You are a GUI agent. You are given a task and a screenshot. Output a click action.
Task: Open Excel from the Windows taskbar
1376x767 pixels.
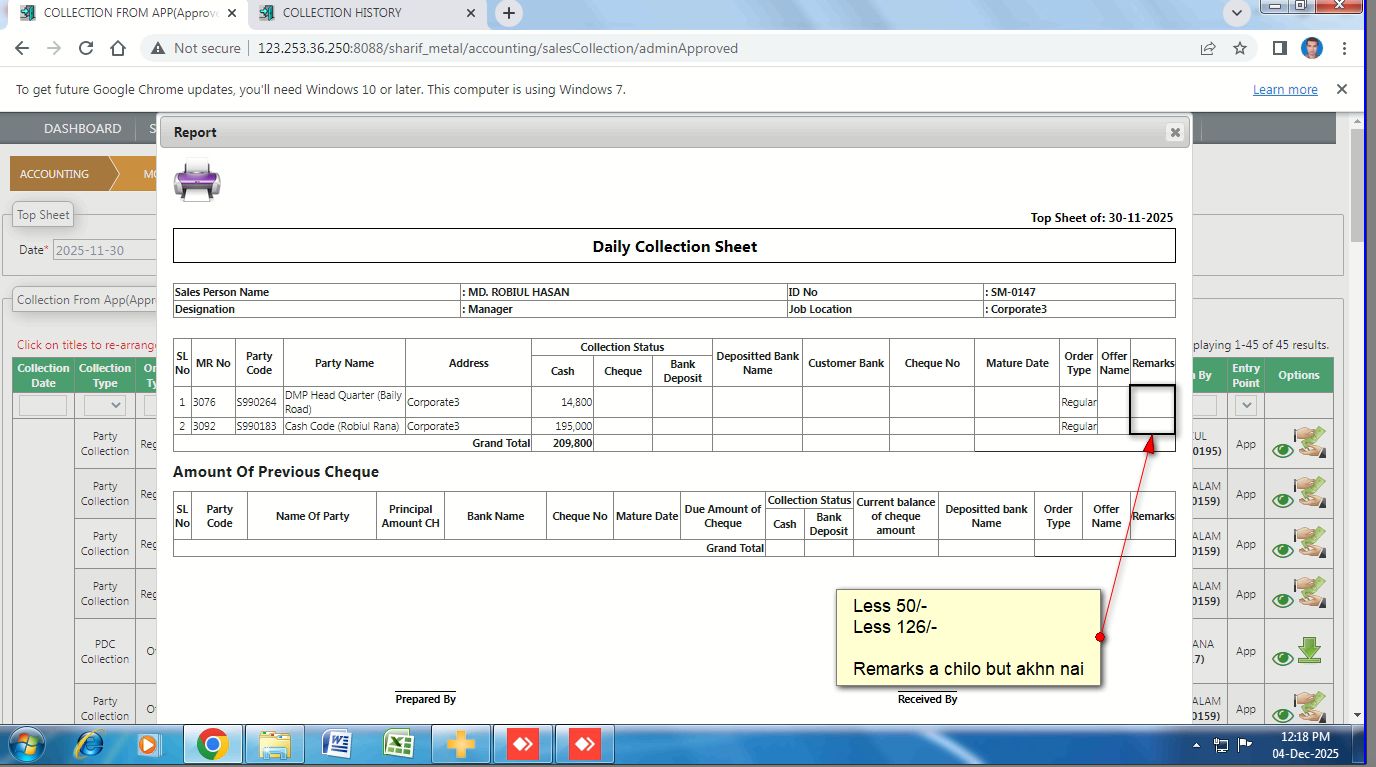pos(401,745)
